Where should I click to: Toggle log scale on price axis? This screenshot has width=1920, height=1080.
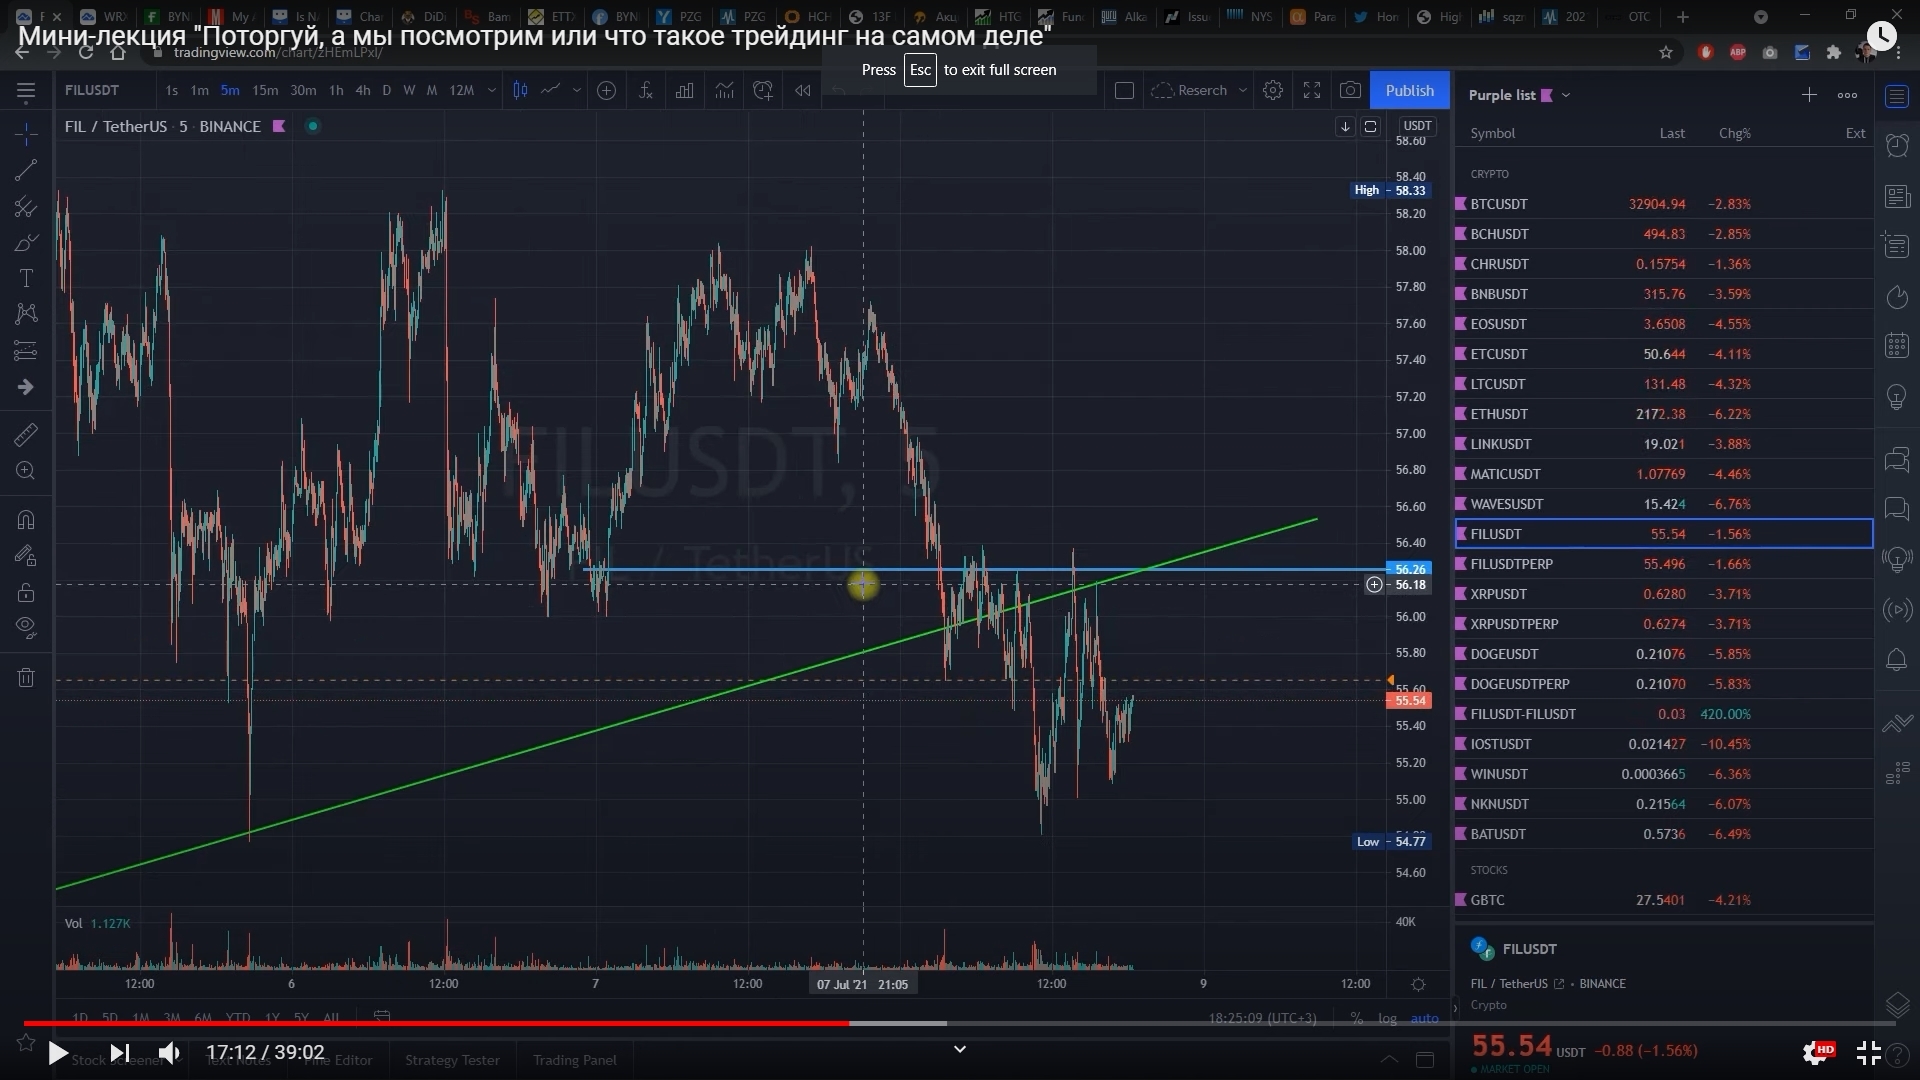coord(1387,1018)
